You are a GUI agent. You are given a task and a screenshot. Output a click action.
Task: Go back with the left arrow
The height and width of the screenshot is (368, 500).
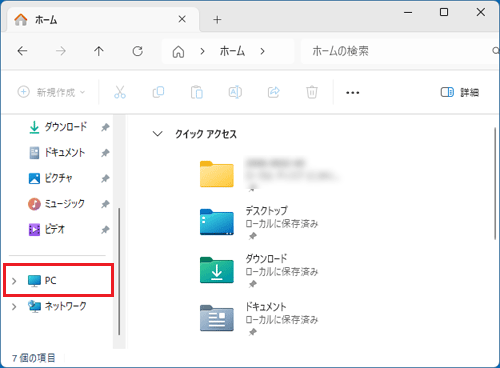22,51
